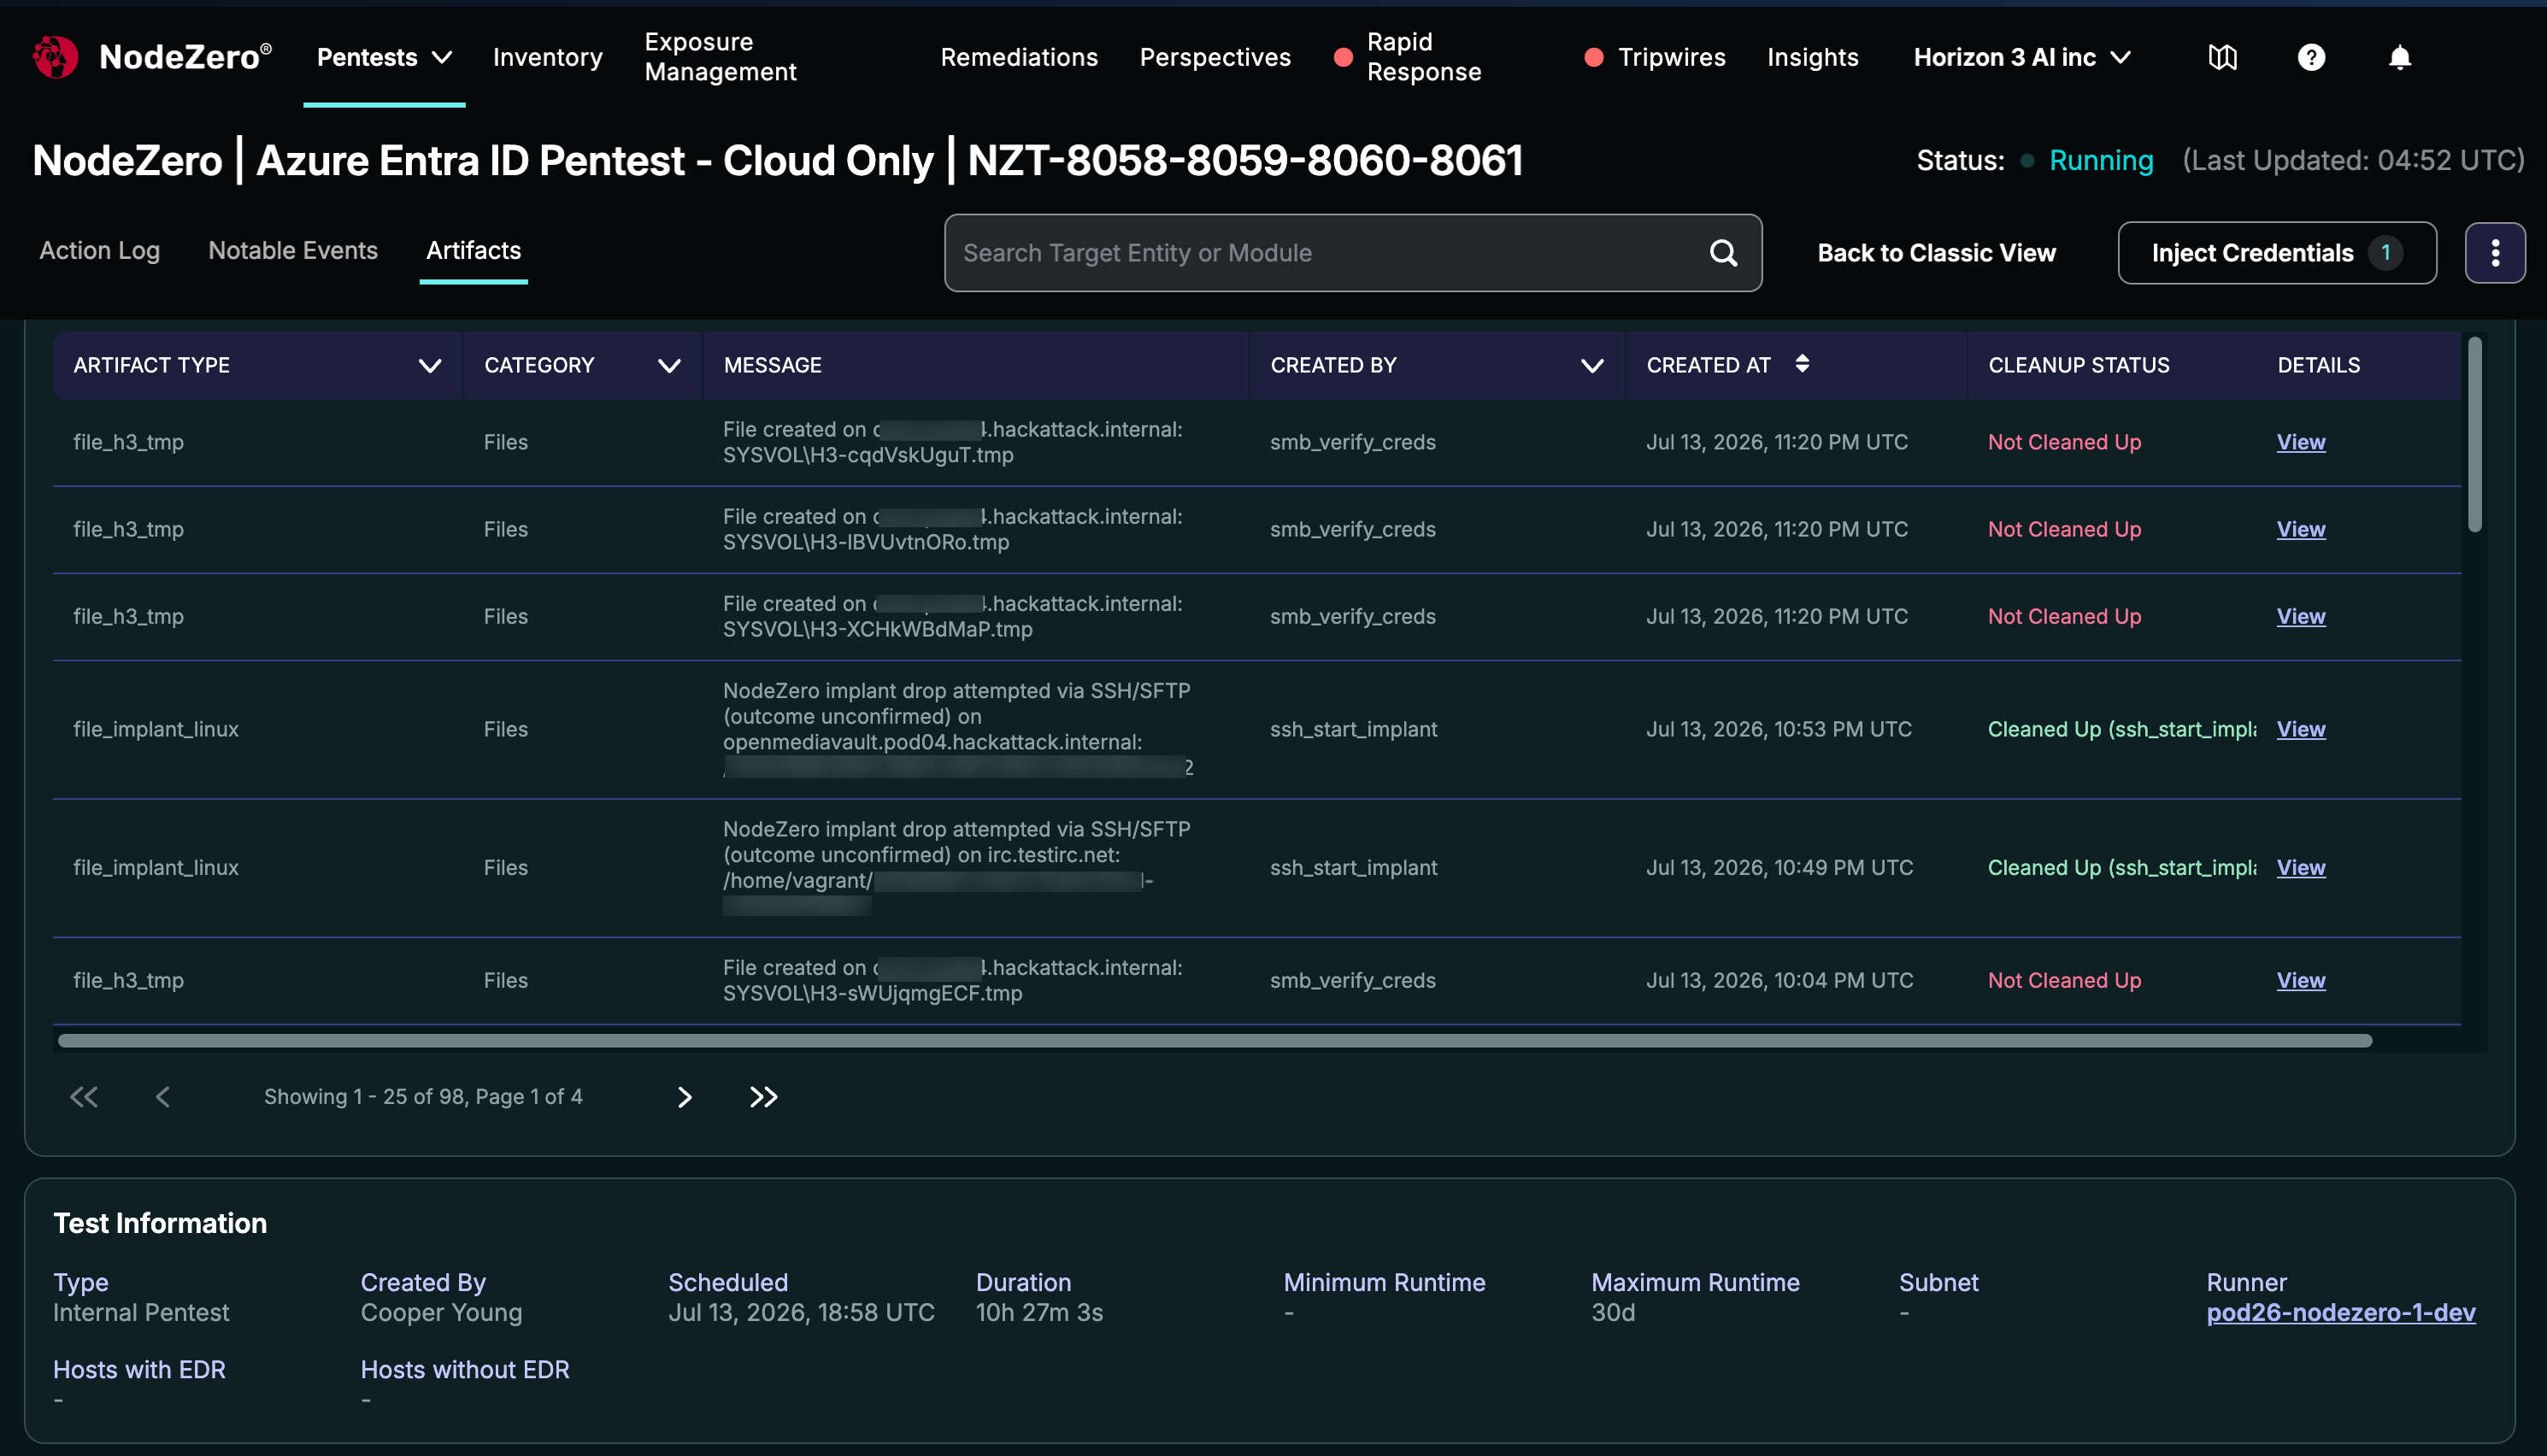Image resolution: width=2547 pixels, height=1456 pixels.
Task: Go to the previous artifacts page
Action: (163, 1097)
